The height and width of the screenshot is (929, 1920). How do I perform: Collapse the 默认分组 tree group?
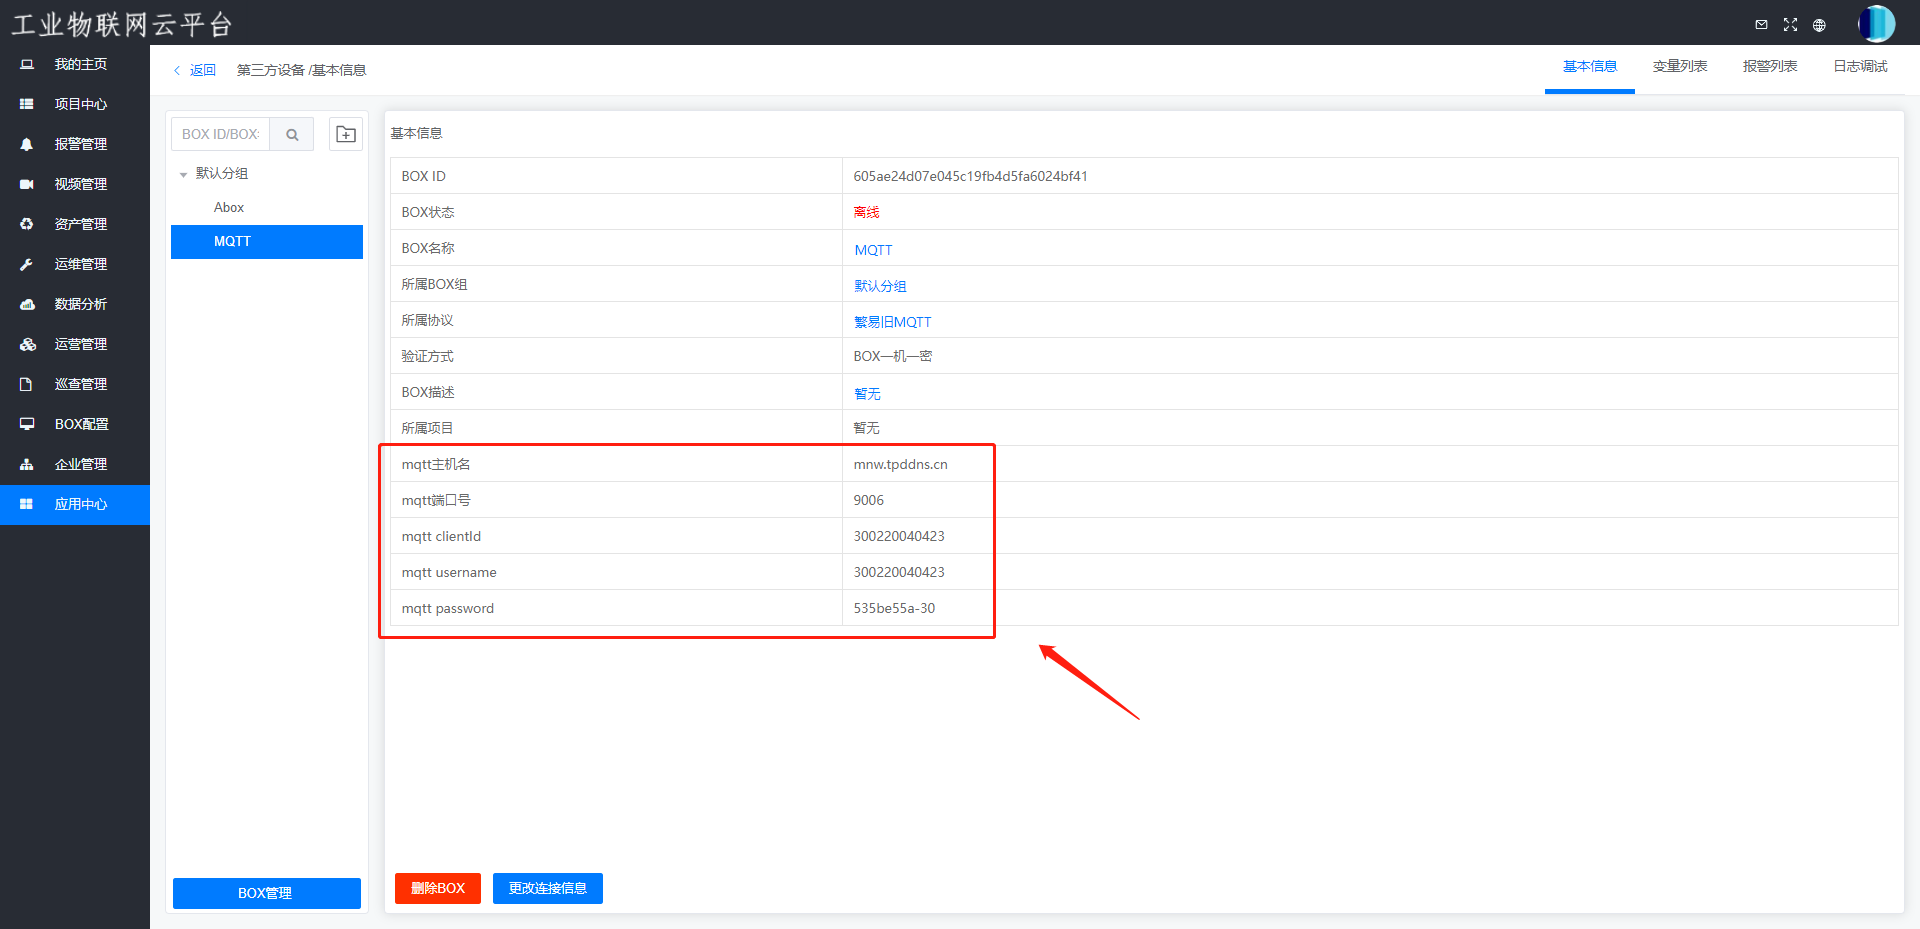click(x=184, y=174)
